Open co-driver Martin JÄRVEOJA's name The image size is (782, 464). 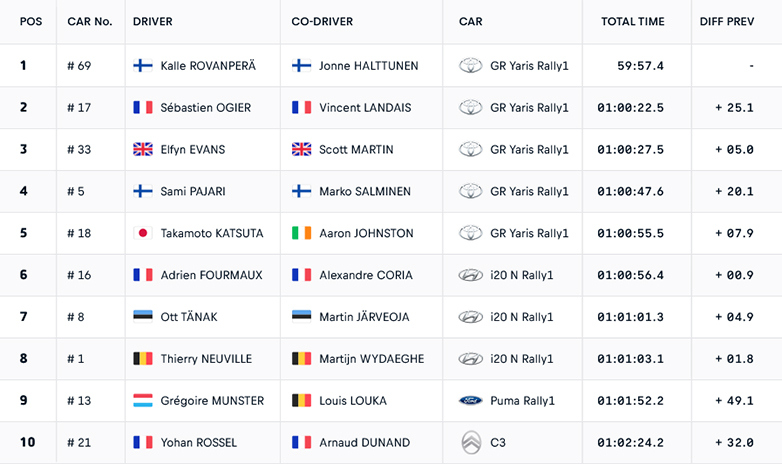tap(364, 317)
